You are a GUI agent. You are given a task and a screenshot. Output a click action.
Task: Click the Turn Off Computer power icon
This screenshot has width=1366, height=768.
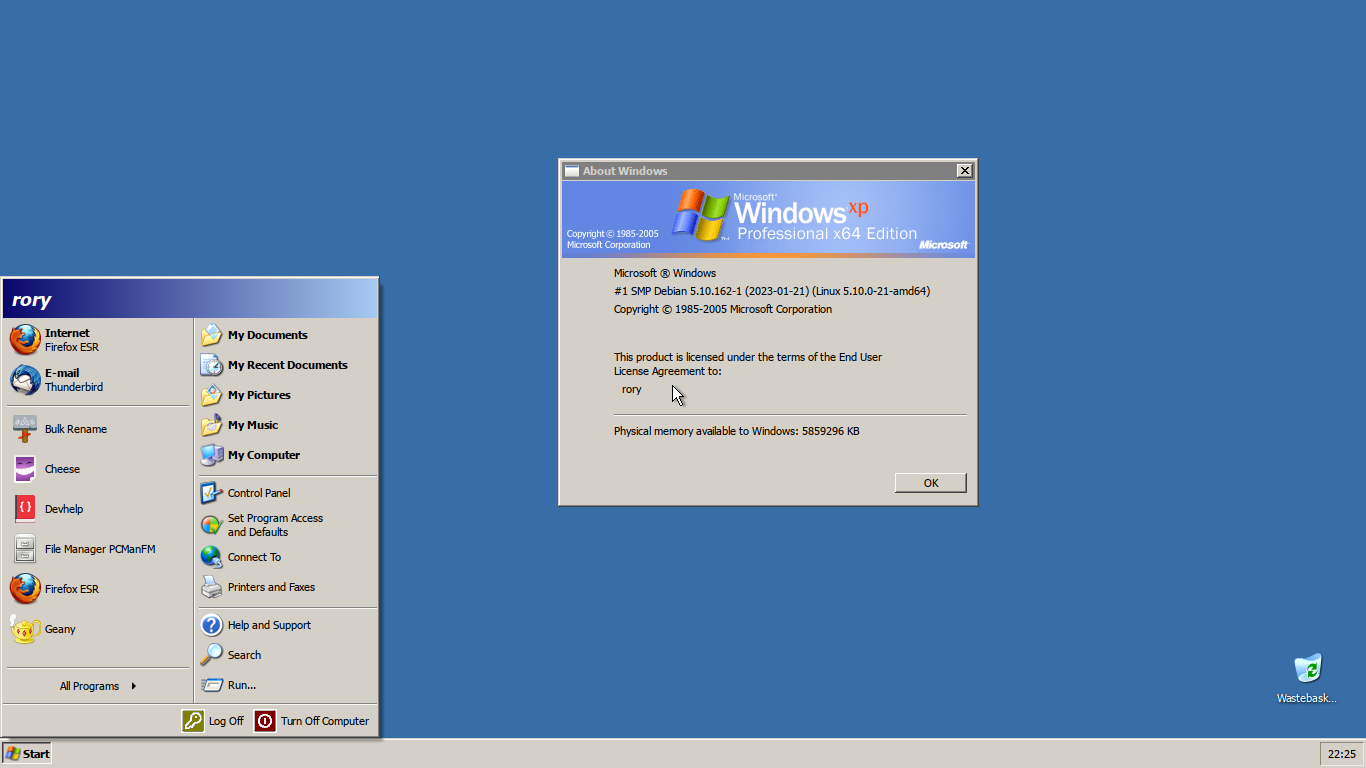click(265, 721)
